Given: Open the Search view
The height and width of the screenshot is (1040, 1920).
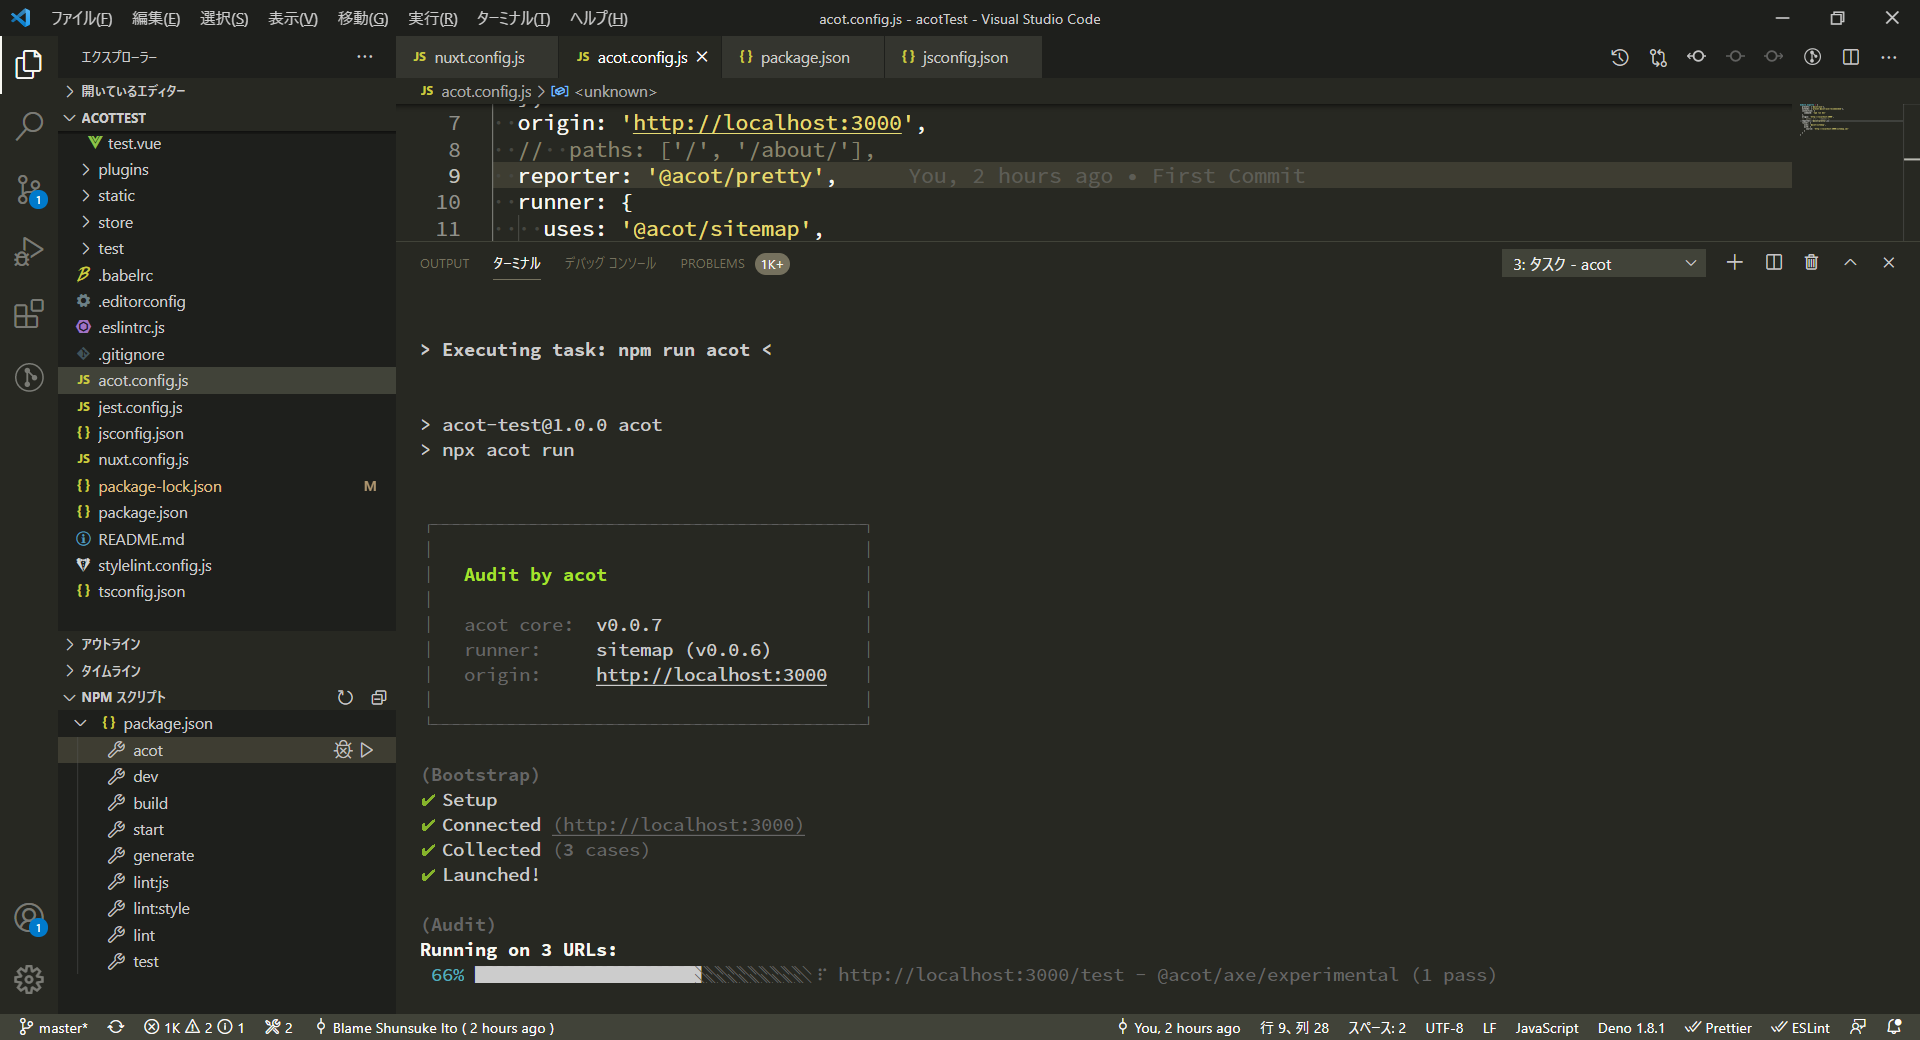Looking at the screenshot, I should click(x=29, y=127).
